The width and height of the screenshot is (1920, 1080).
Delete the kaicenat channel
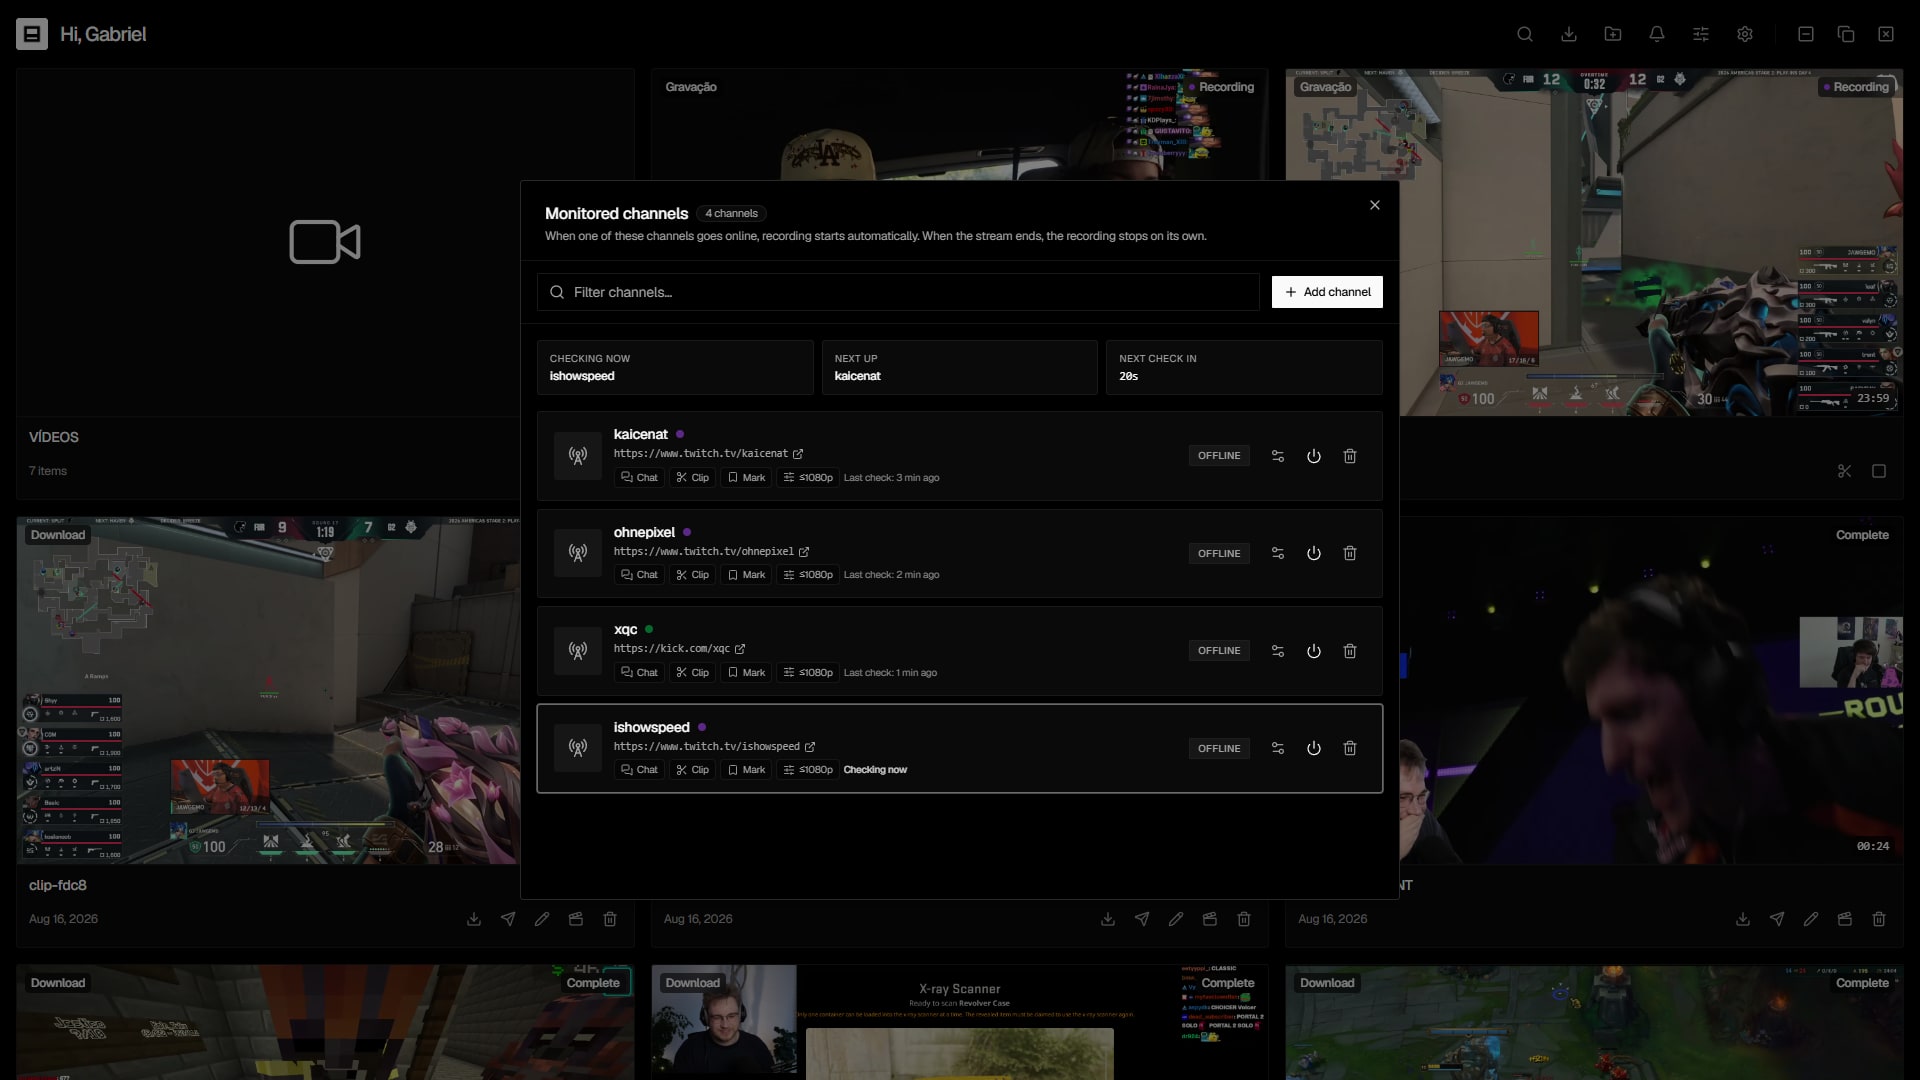1350,456
